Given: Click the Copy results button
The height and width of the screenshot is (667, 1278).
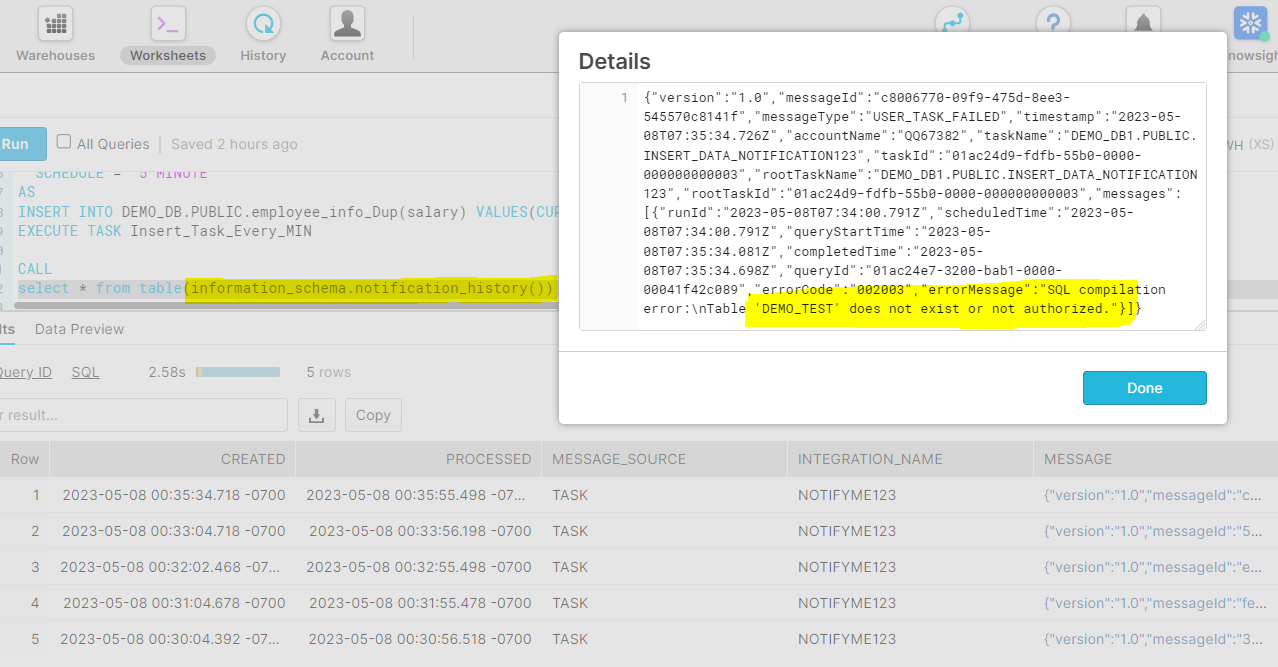Looking at the screenshot, I should [x=373, y=415].
